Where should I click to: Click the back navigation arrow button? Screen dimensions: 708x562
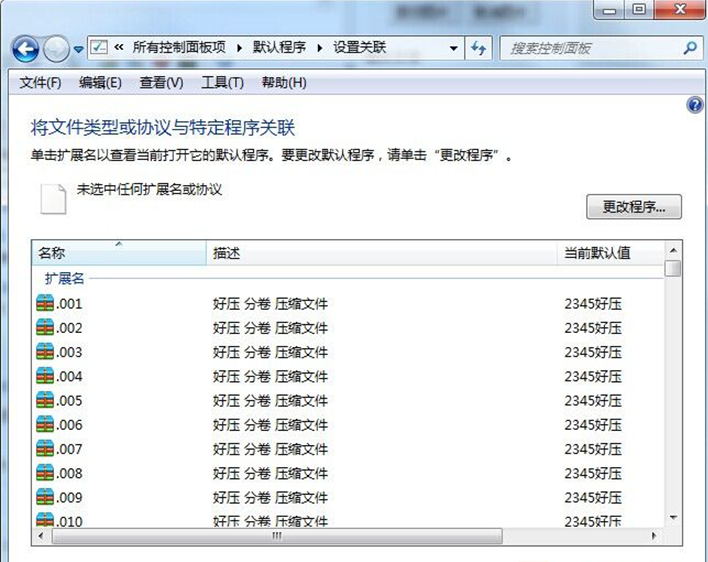pyautogui.click(x=26, y=48)
